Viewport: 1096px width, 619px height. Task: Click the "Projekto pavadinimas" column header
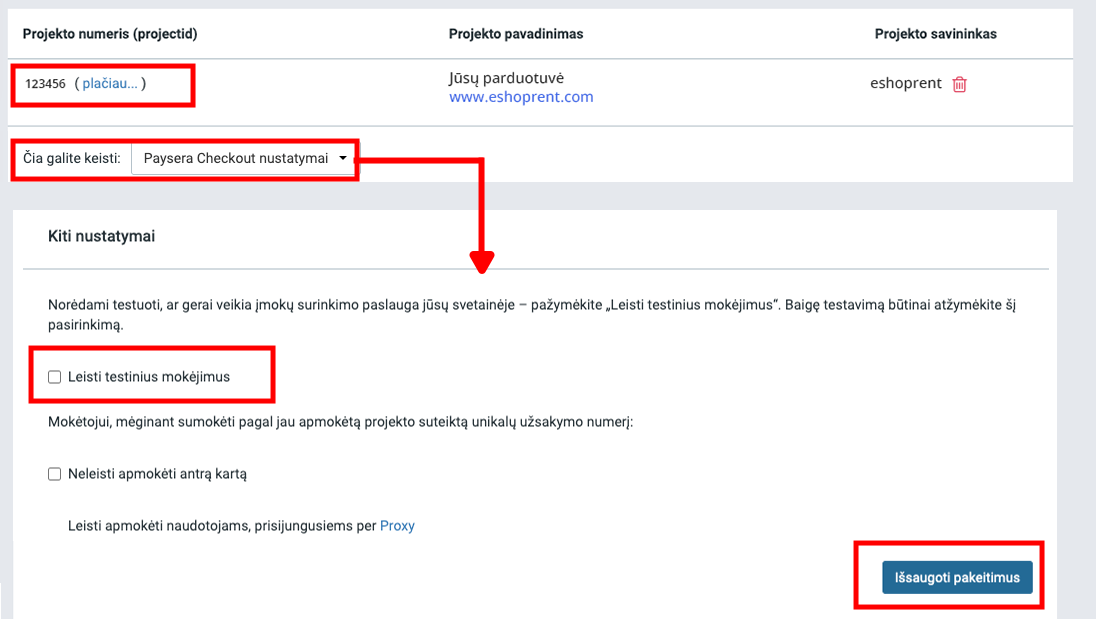516,34
